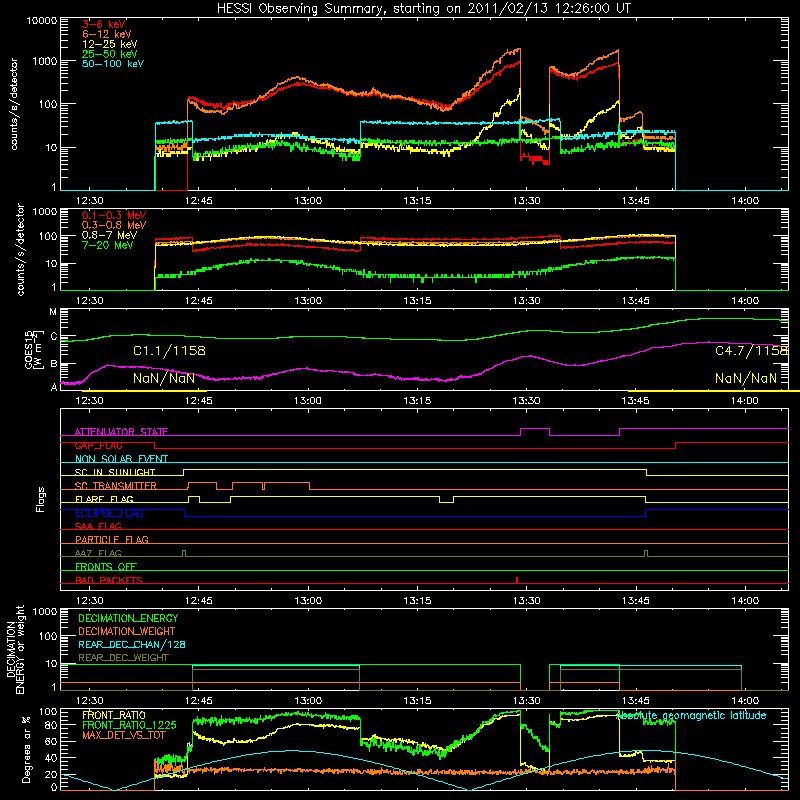Viewport: 800px width, 800px height.
Task: Click the 'M' class label on GOES axis
Action: pyautogui.click(x=53, y=312)
